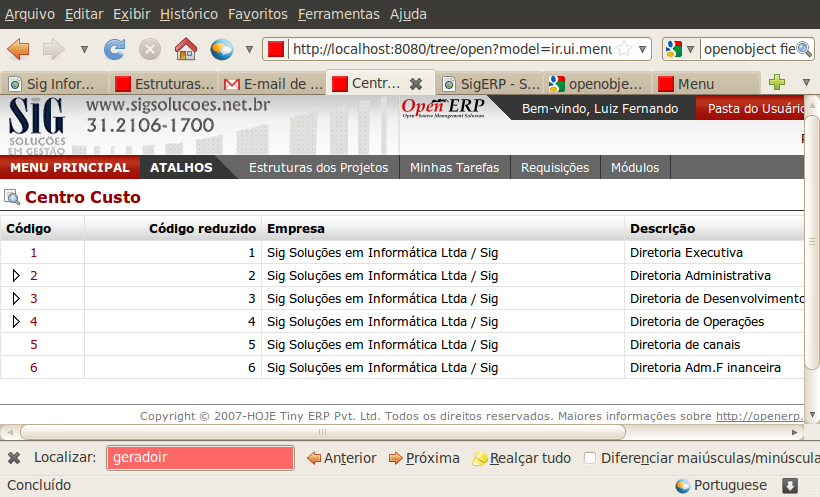Select ATALHOS
Screen dimensions: 820x497
point(181,167)
